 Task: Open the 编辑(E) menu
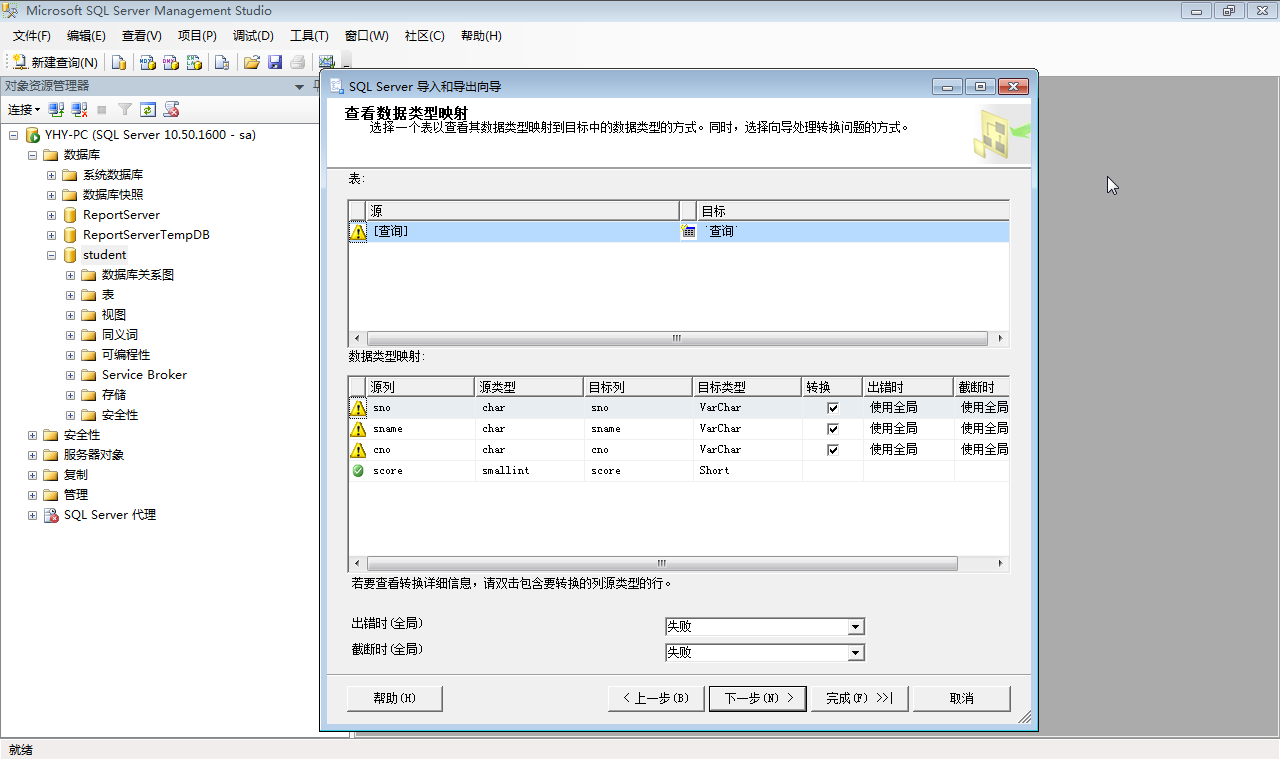pos(86,35)
